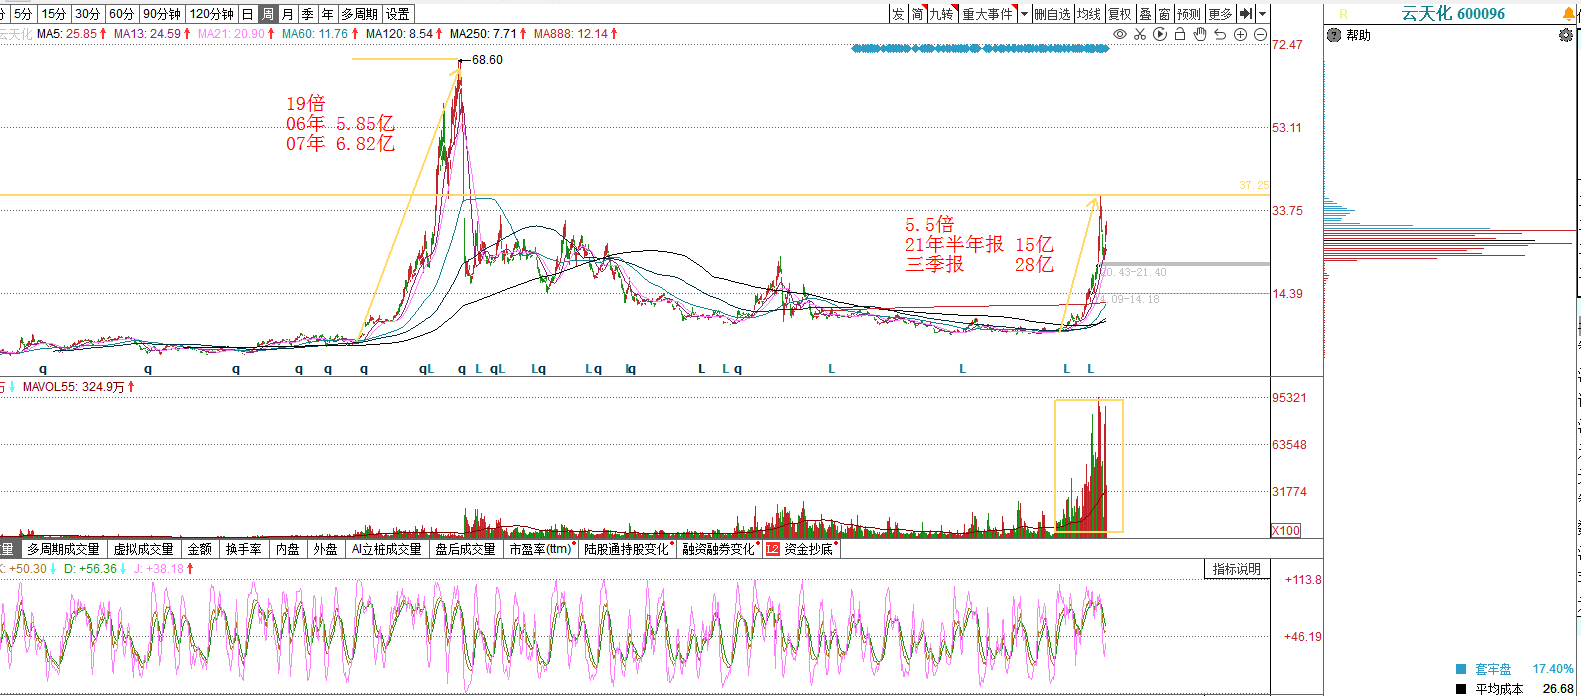Select AI立桩成交量 indicator tab
Image resolution: width=1581 pixels, height=696 pixels.
click(387, 549)
